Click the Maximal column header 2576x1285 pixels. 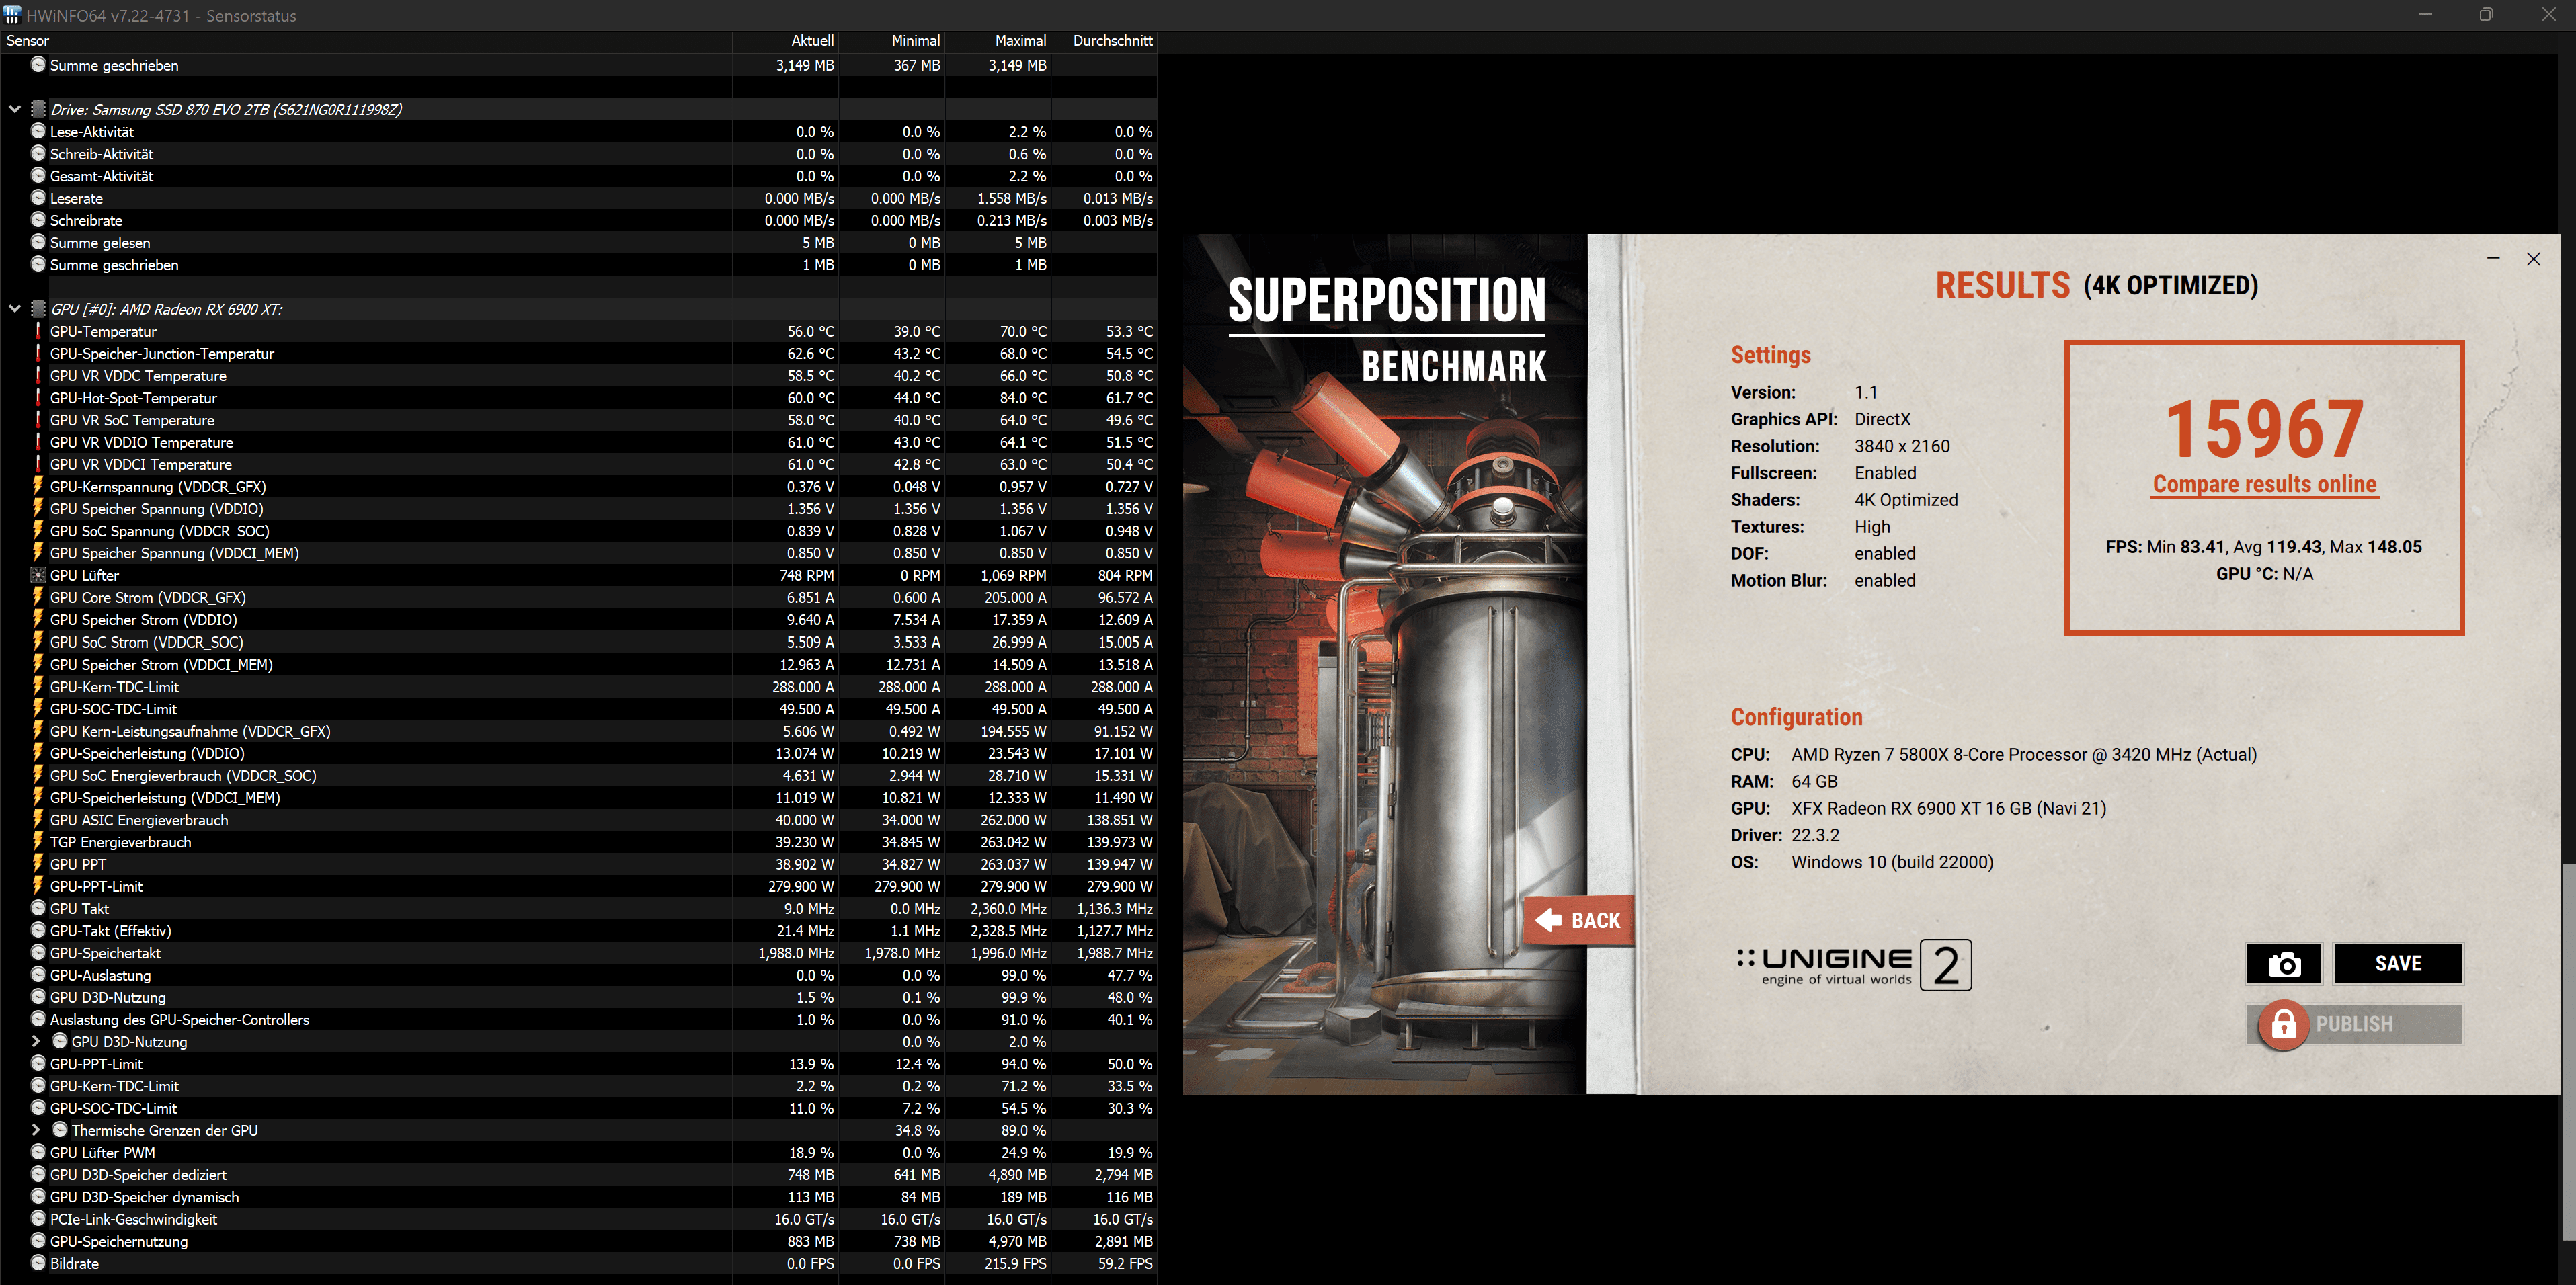click(x=998, y=41)
